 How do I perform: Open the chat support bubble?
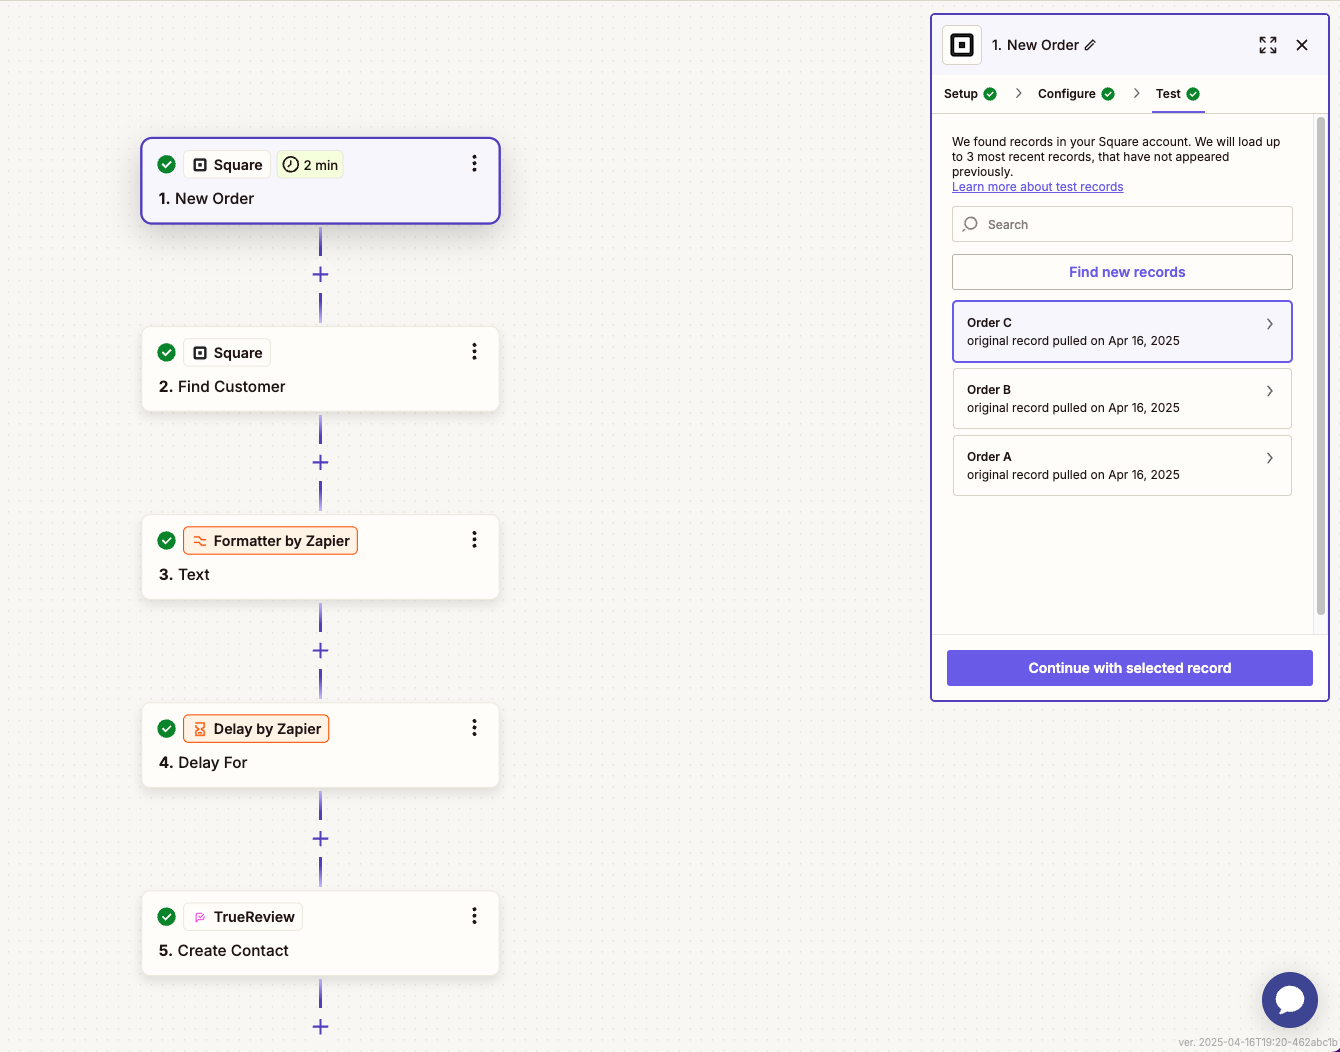pyautogui.click(x=1290, y=1000)
